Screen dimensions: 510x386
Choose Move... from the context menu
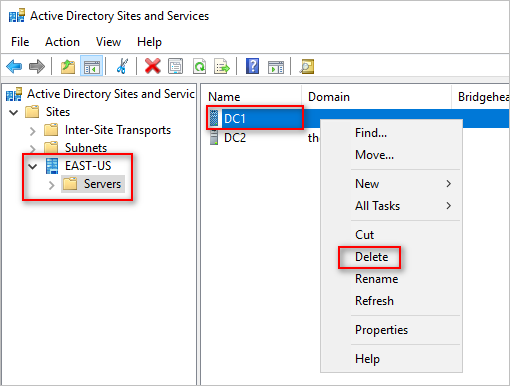coord(391,155)
